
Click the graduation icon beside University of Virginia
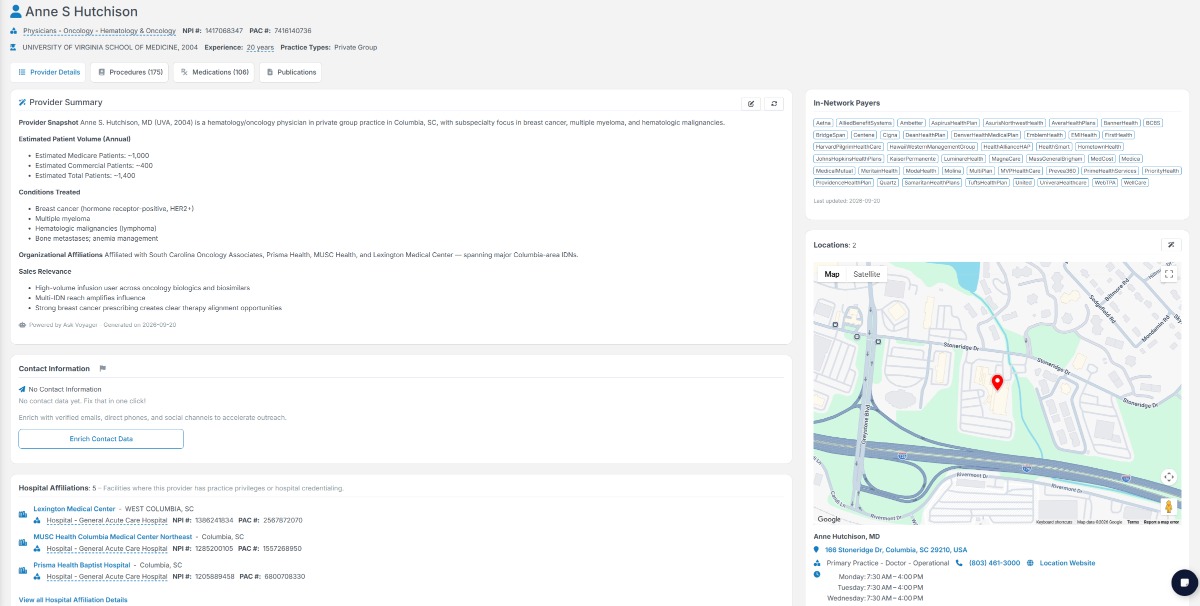pos(14,47)
